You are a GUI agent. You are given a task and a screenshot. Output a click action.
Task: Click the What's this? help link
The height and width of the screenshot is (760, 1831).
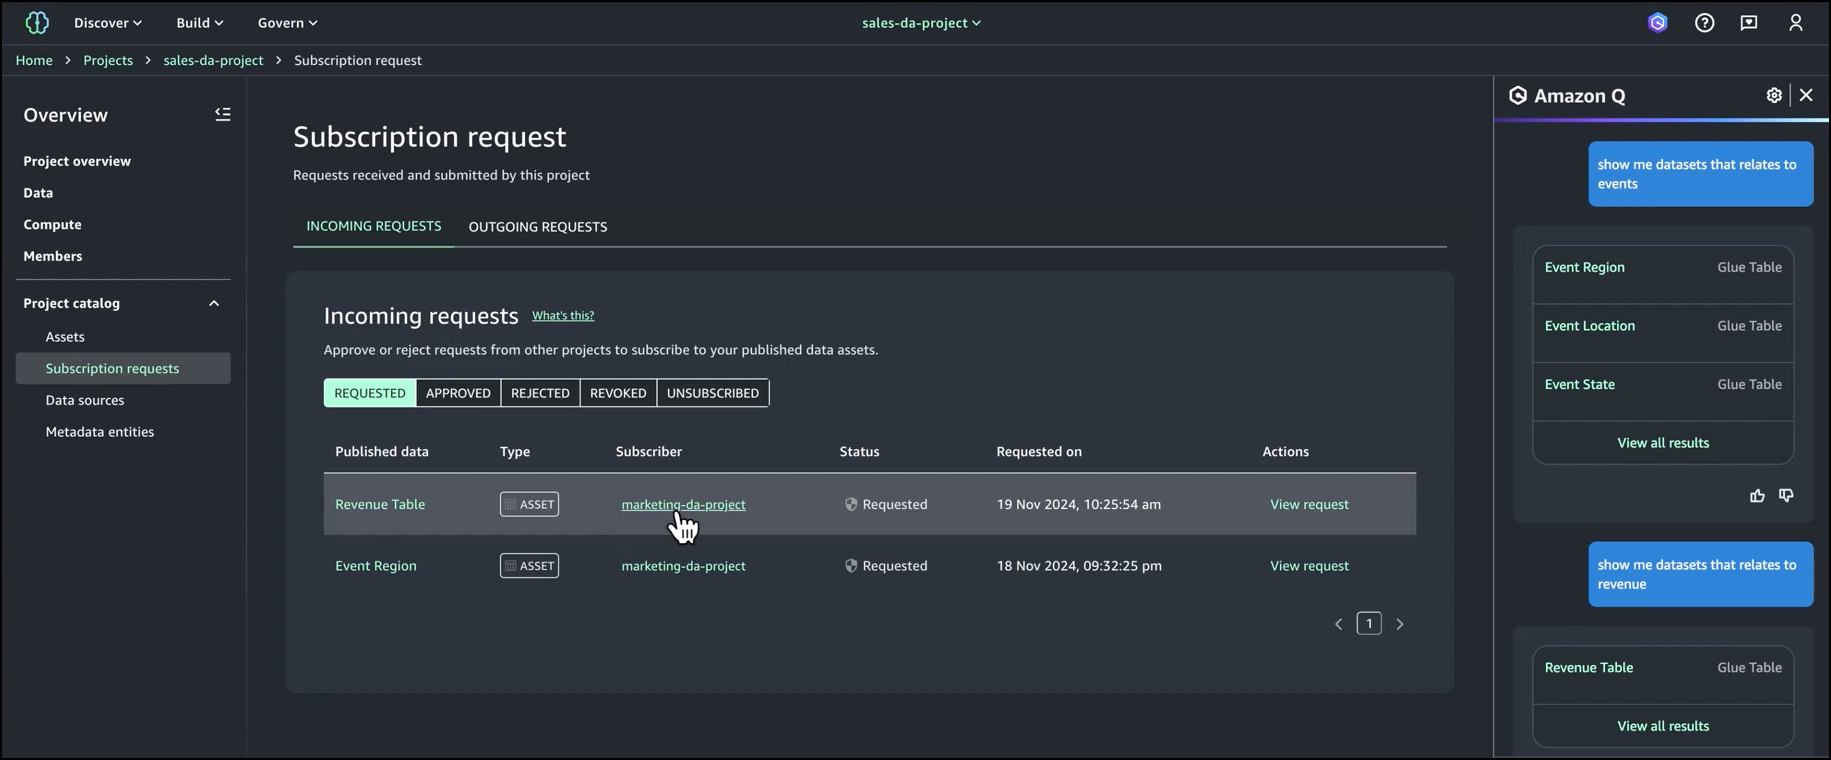pos(563,316)
